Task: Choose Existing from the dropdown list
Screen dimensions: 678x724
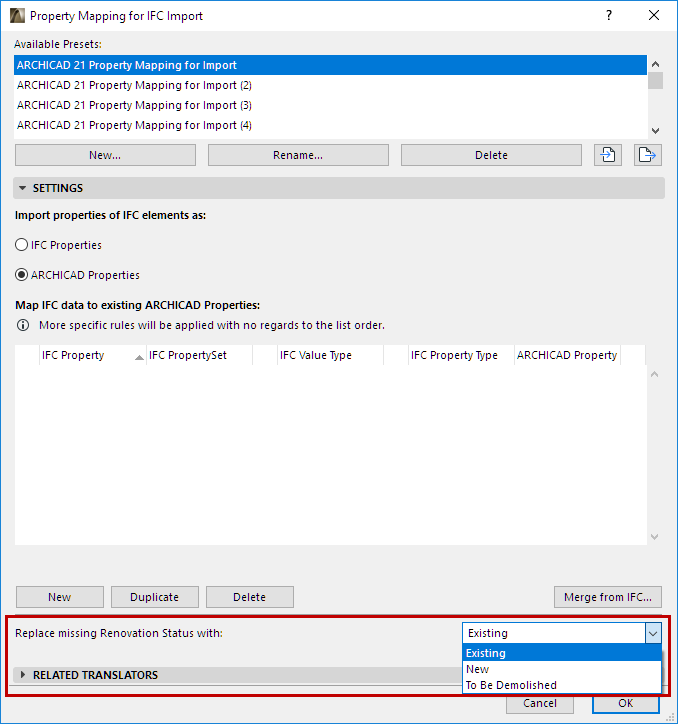Action: point(562,653)
